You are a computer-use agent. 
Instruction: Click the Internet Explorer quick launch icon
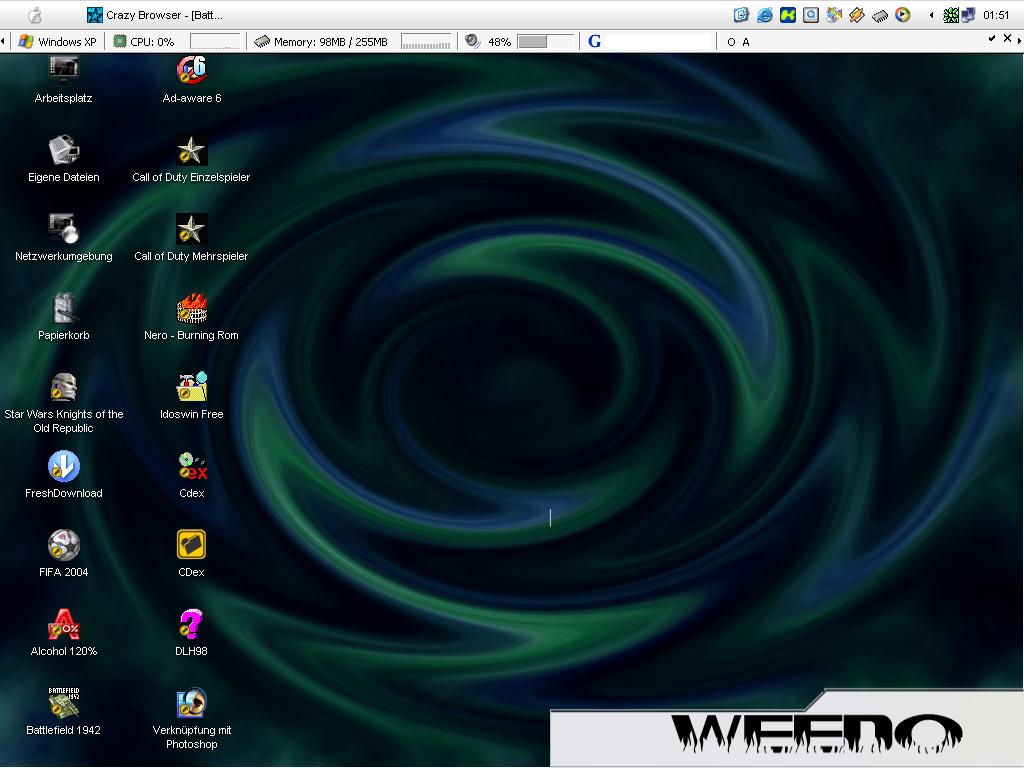(765, 15)
